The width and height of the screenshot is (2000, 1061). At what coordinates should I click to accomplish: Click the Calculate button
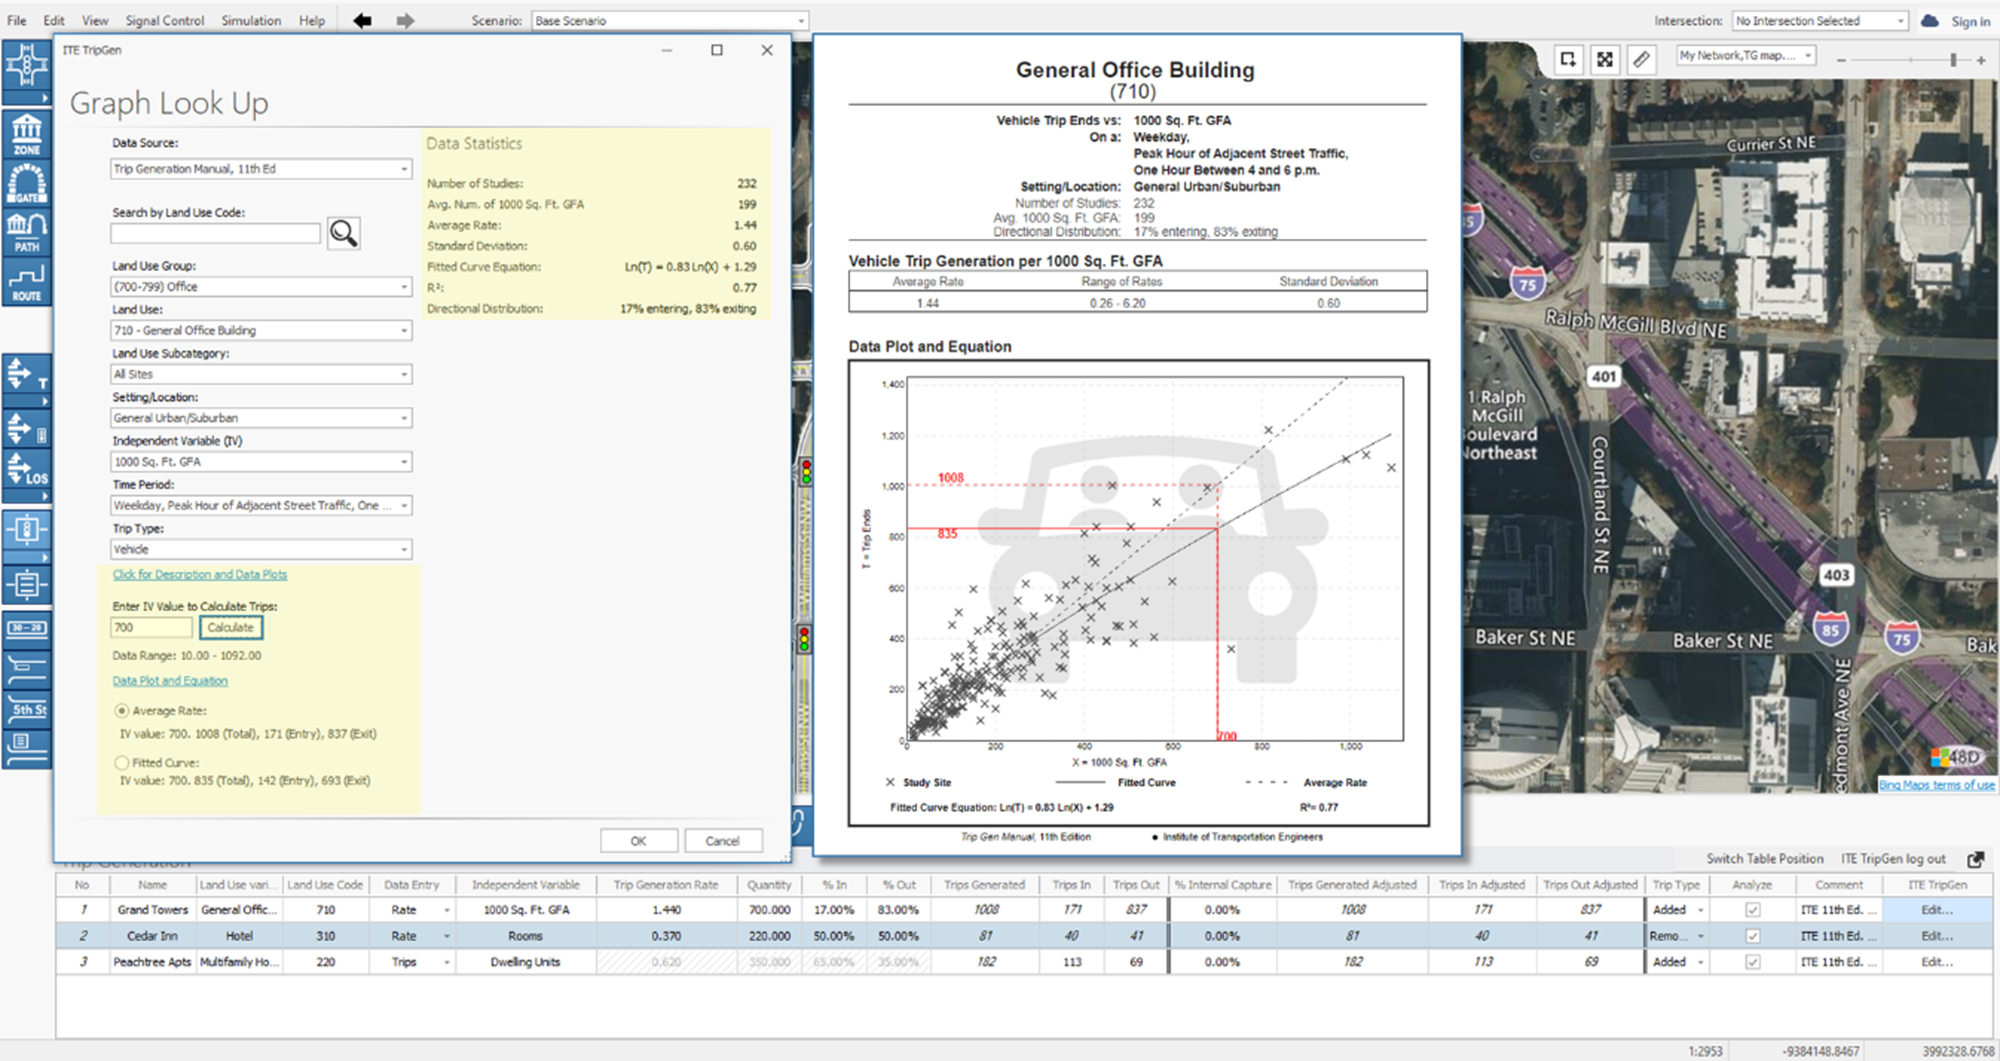(x=231, y=628)
